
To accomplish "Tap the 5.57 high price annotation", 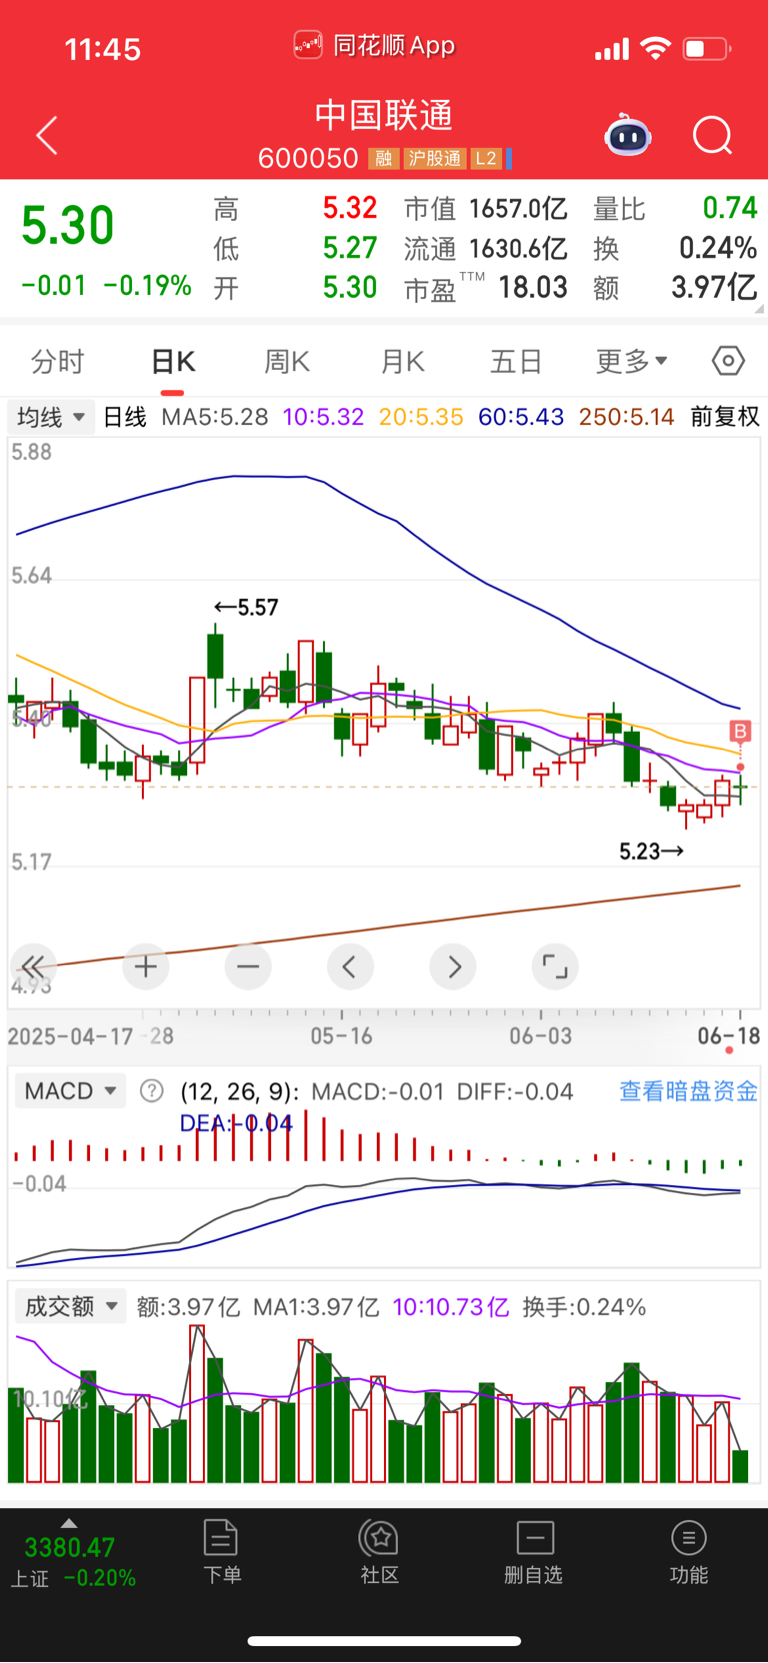I will click(246, 607).
